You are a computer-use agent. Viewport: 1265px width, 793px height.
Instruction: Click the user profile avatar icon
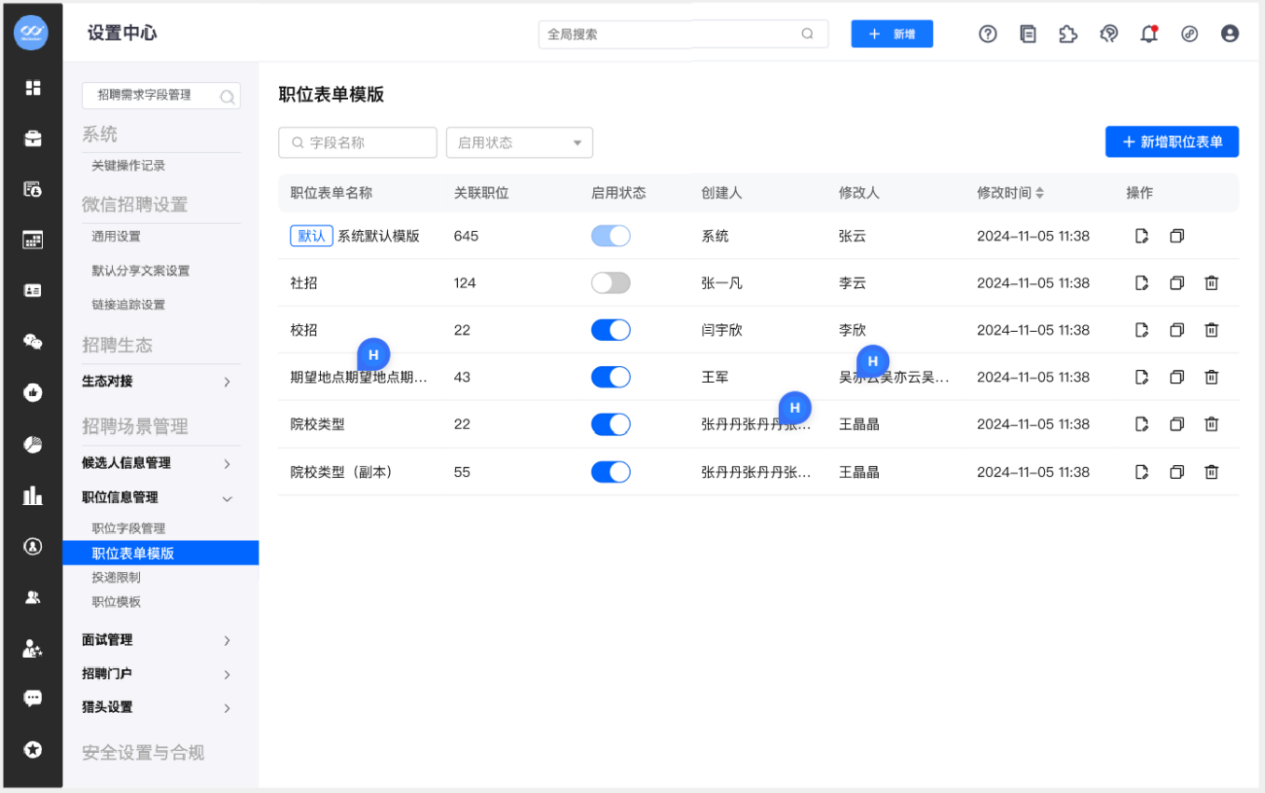point(1230,34)
